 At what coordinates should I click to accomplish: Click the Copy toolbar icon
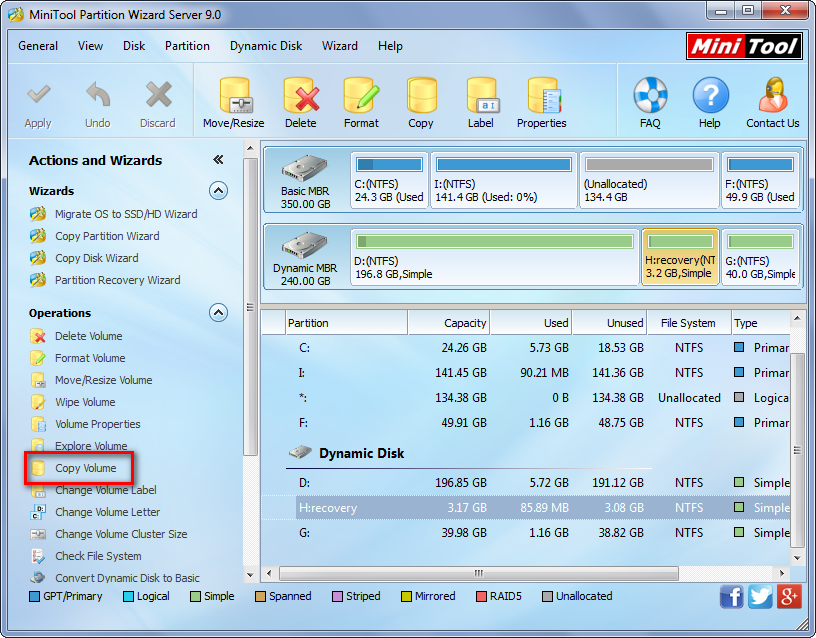coord(421,96)
